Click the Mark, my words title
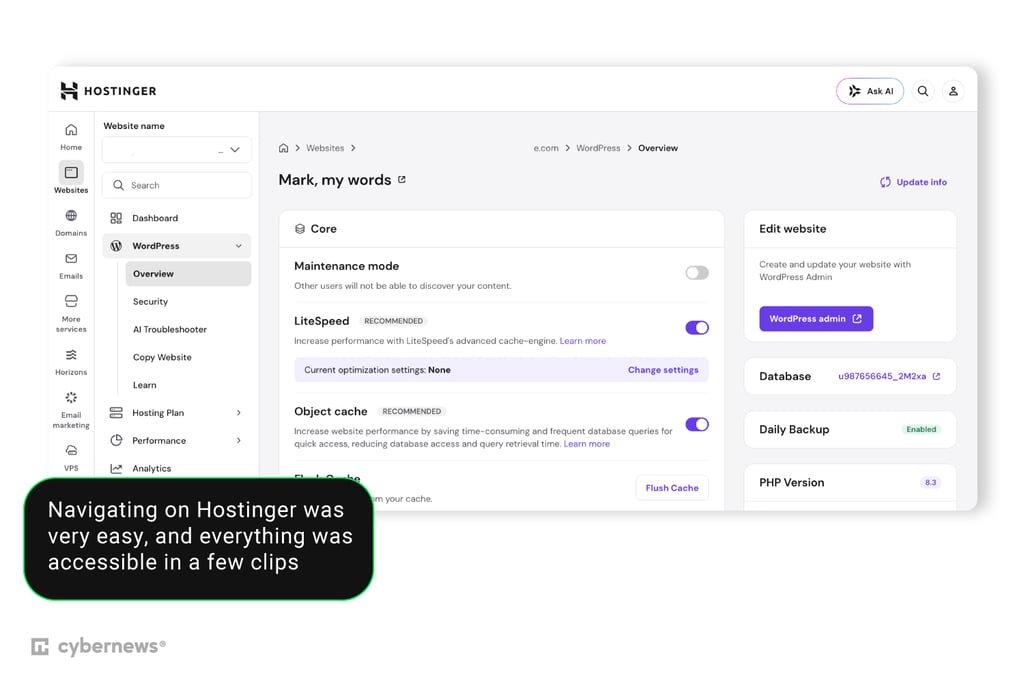1024x684 pixels. 335,180
